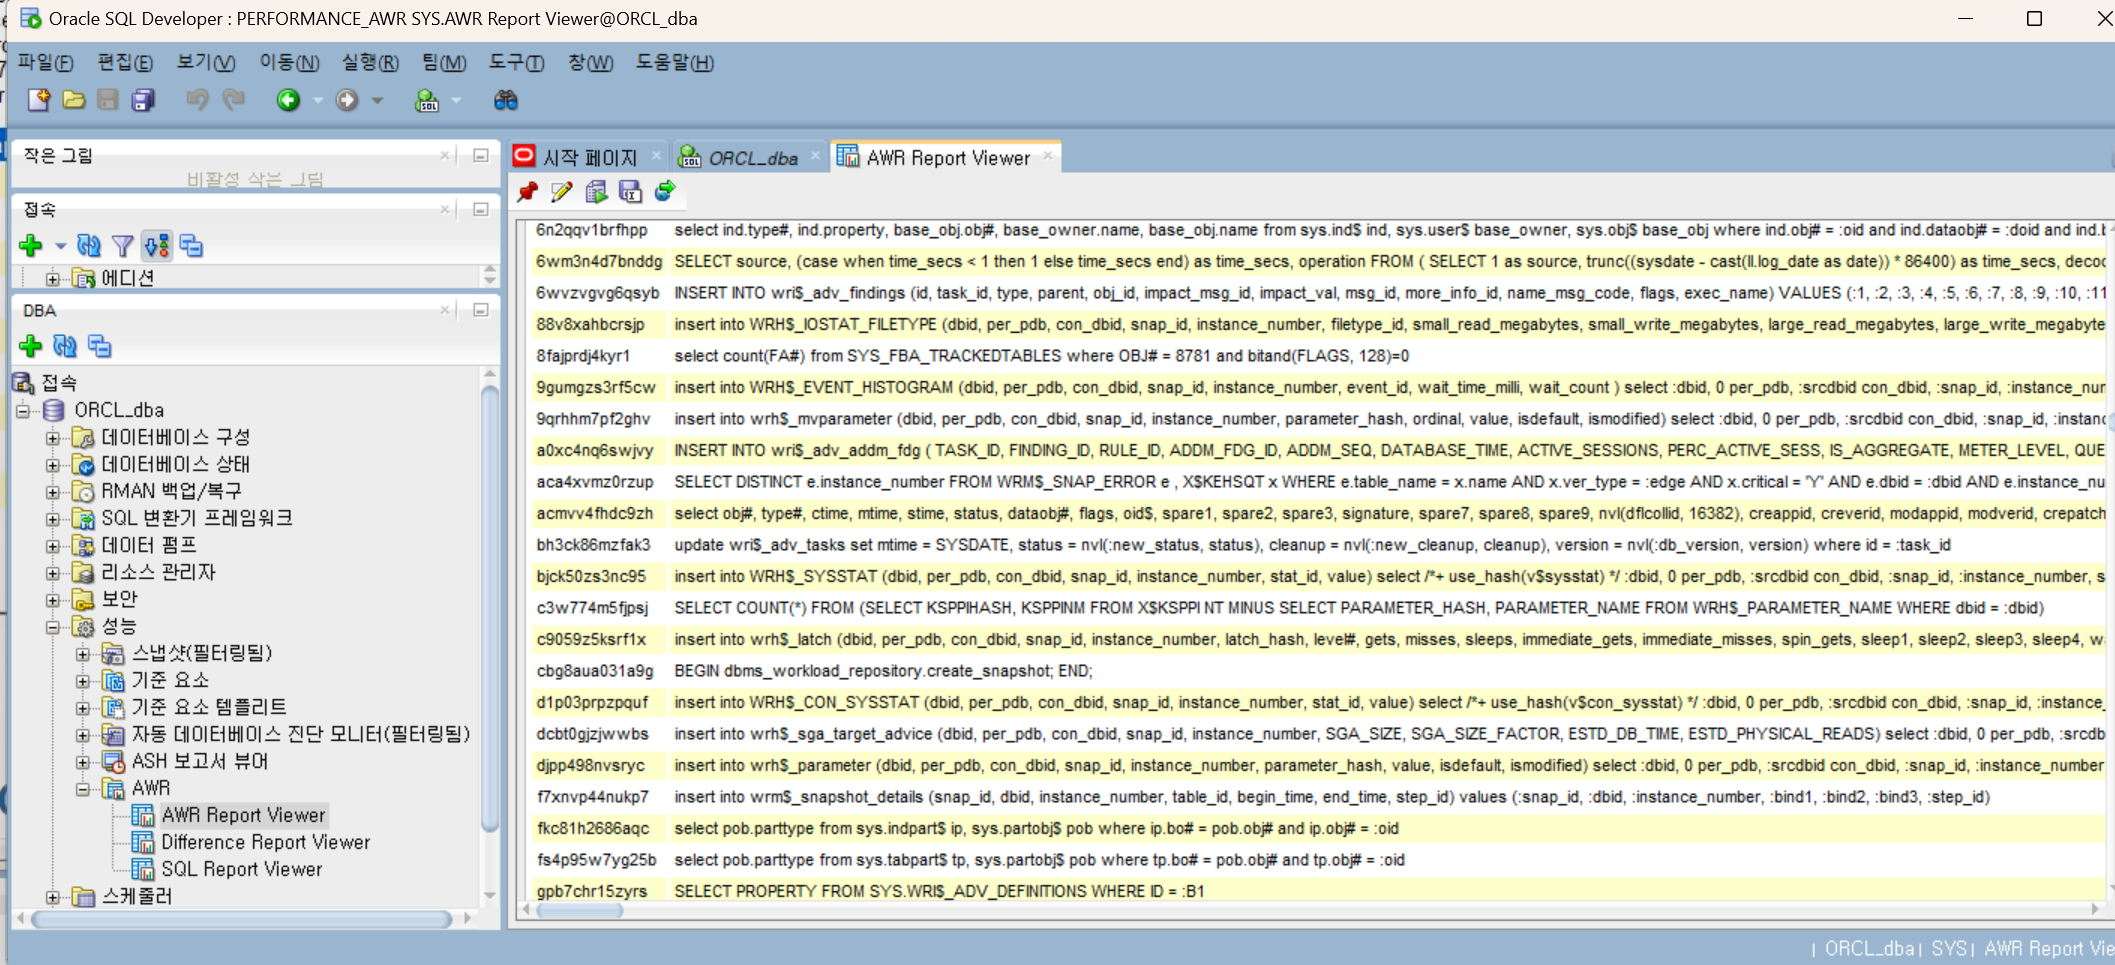Screen dimensions: 2115x965
Task: Export report with the disk spreadsheet icon
Action: [x=630, y=191]
